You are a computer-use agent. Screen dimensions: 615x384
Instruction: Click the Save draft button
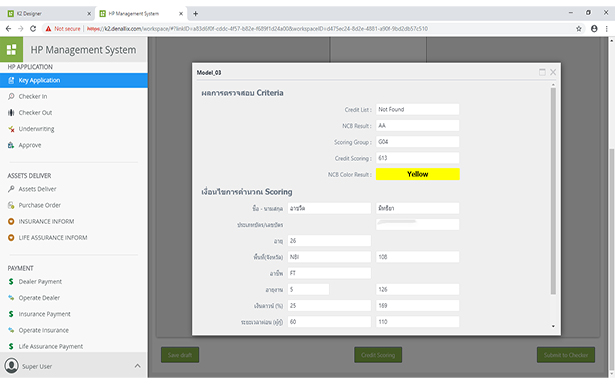point(180,355)
